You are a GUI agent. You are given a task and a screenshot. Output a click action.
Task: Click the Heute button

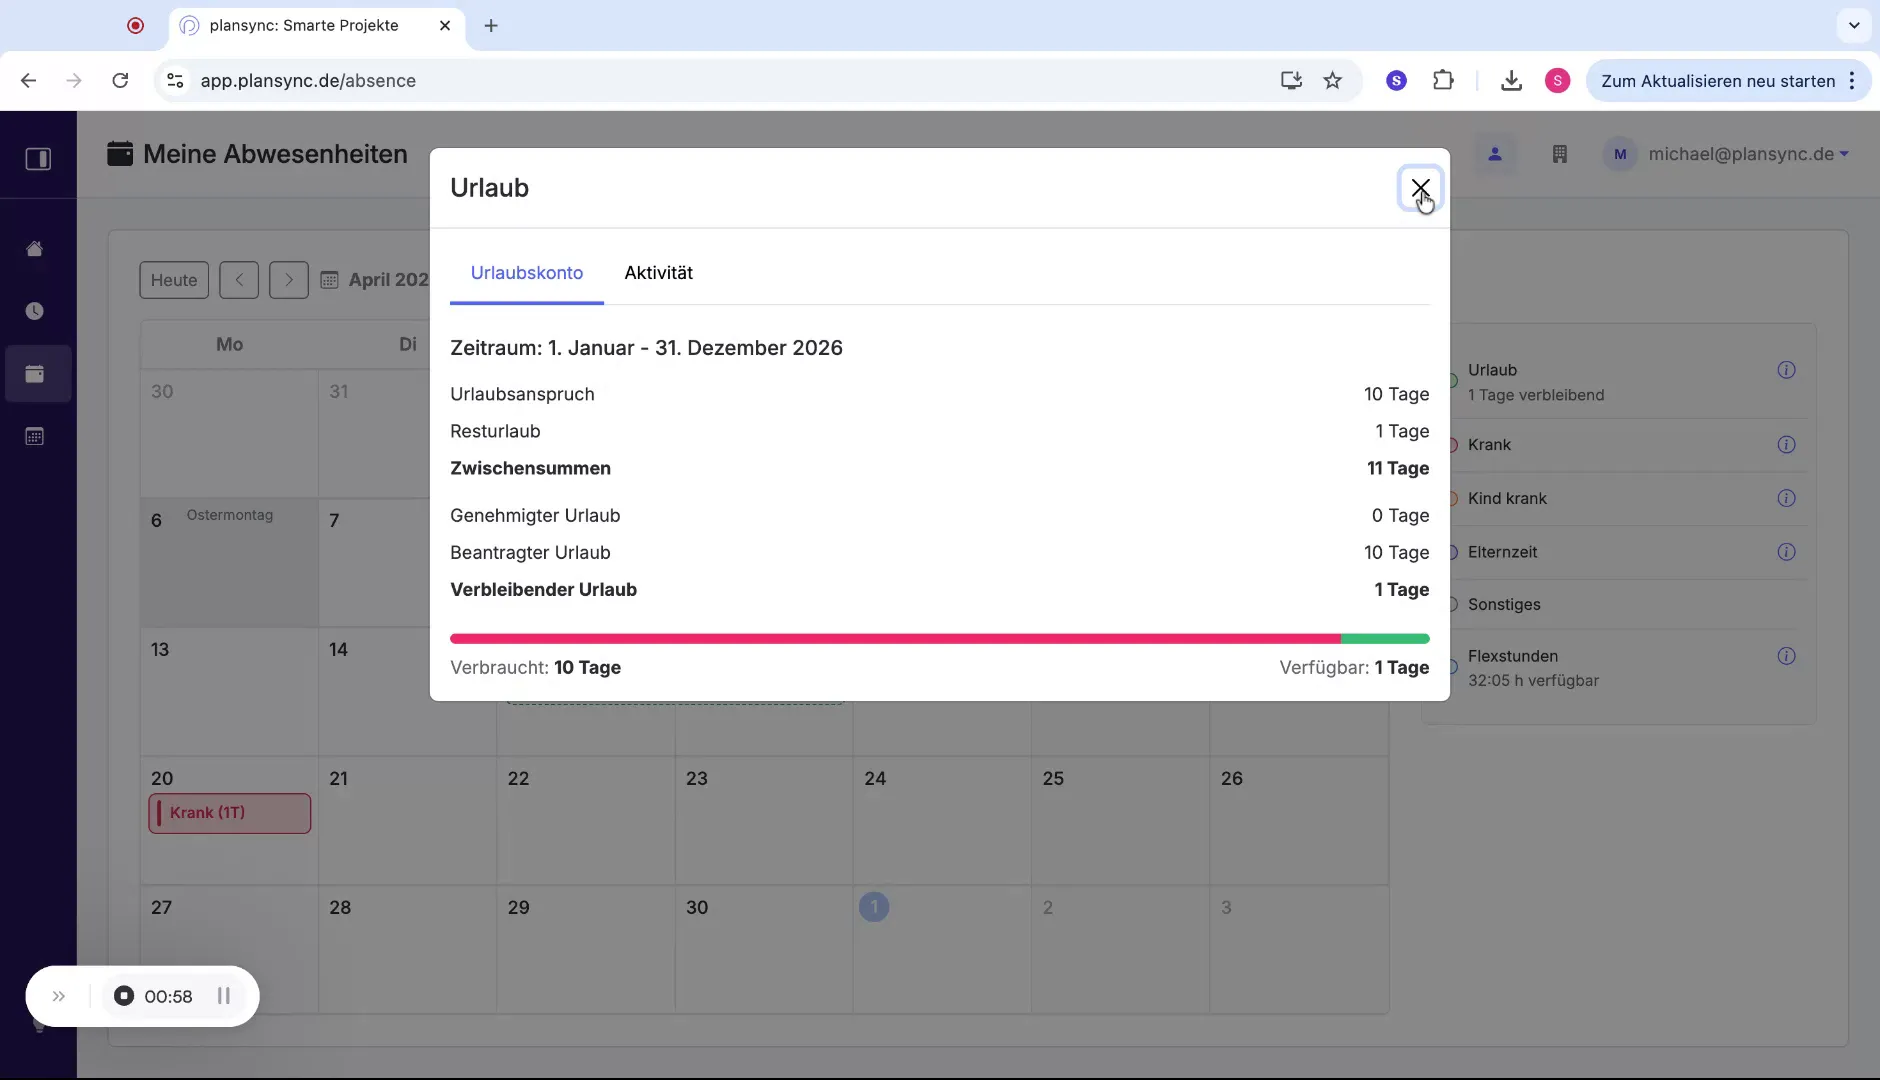(x=174, y=280)
